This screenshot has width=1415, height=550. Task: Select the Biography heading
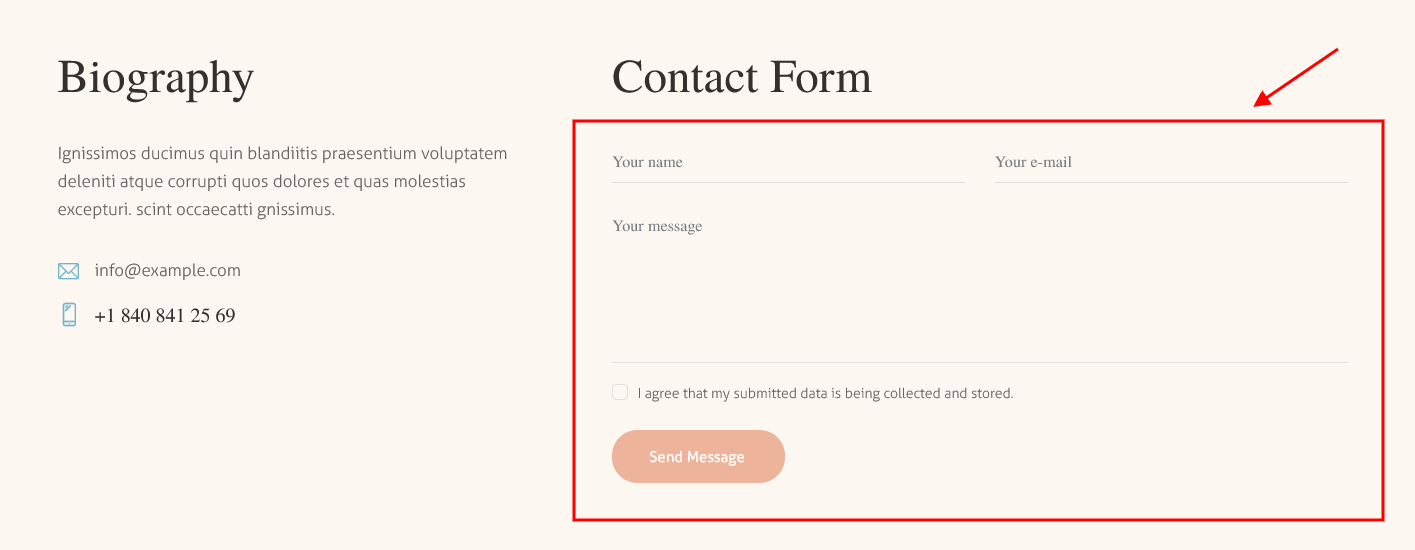(x=156, y=77)
